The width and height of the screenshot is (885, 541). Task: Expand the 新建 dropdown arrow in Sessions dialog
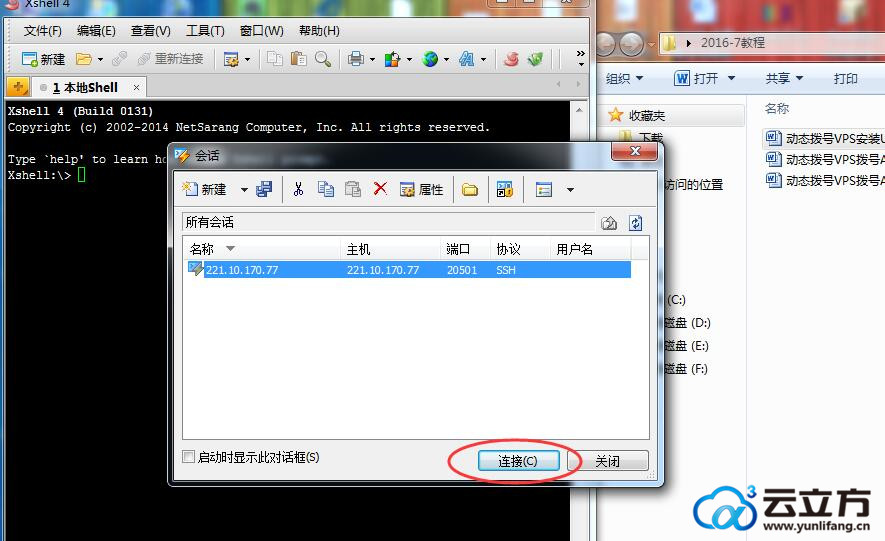click(244, 190)
